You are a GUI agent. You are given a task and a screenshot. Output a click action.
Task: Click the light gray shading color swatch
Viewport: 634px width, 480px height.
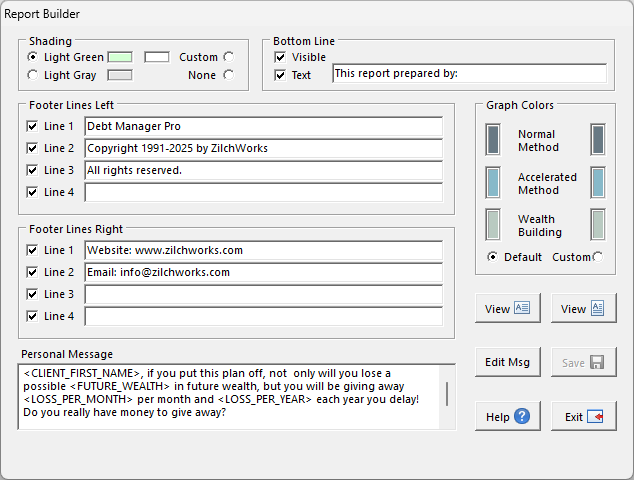pyautogui.click(x=120, y=75)
